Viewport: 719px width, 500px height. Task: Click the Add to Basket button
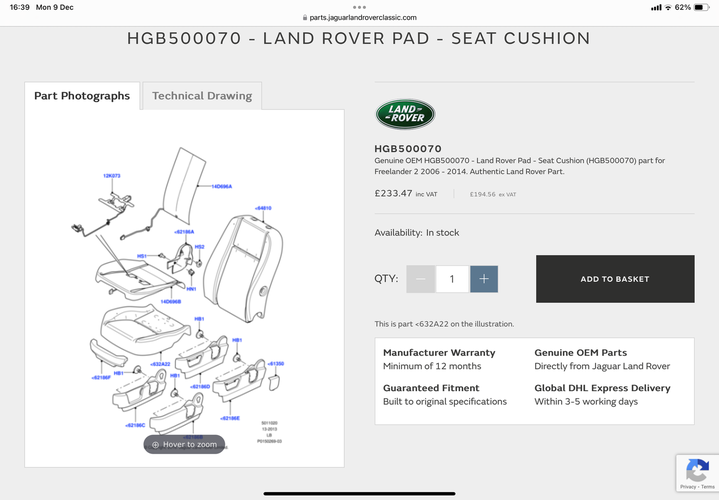tap(615, 279)
